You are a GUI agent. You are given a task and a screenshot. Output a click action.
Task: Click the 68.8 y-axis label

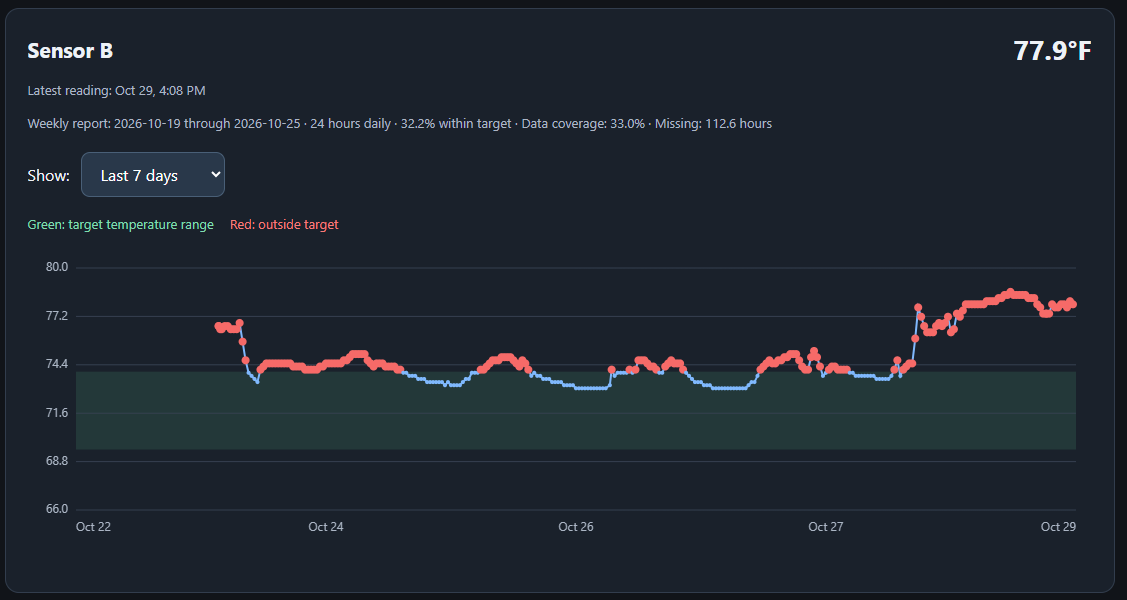pos(57,461)
